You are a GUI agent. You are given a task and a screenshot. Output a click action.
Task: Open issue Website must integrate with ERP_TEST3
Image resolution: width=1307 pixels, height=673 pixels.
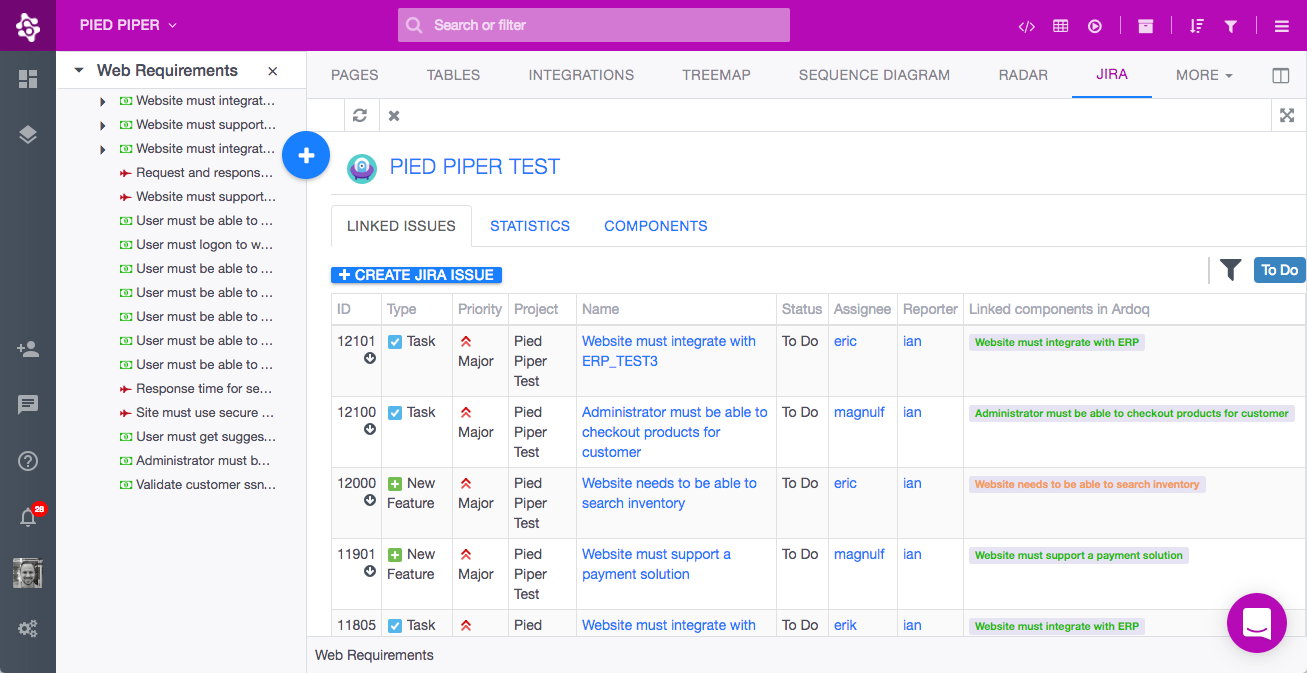[669, 351]
